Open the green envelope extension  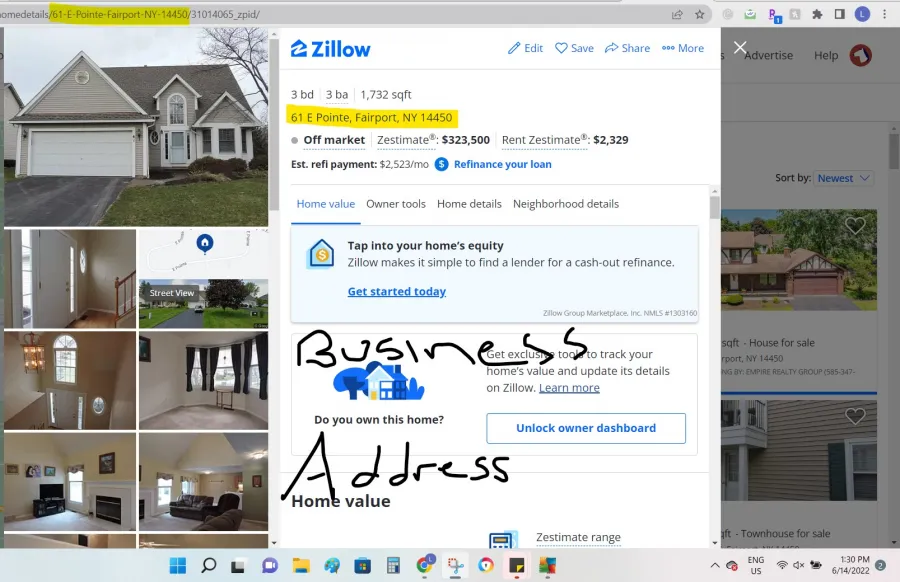750,14
